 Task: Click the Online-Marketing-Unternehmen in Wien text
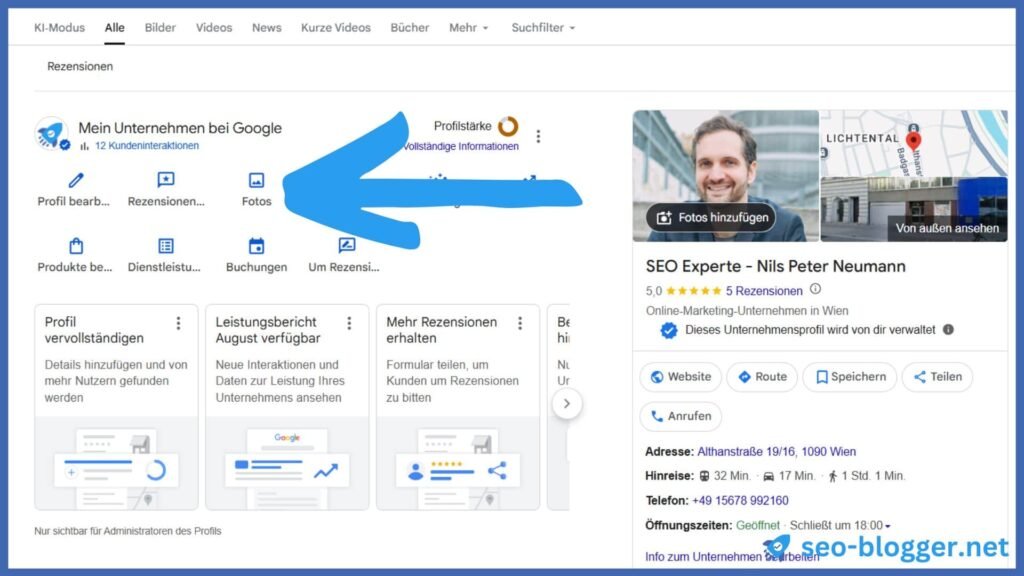click(747, 311)
